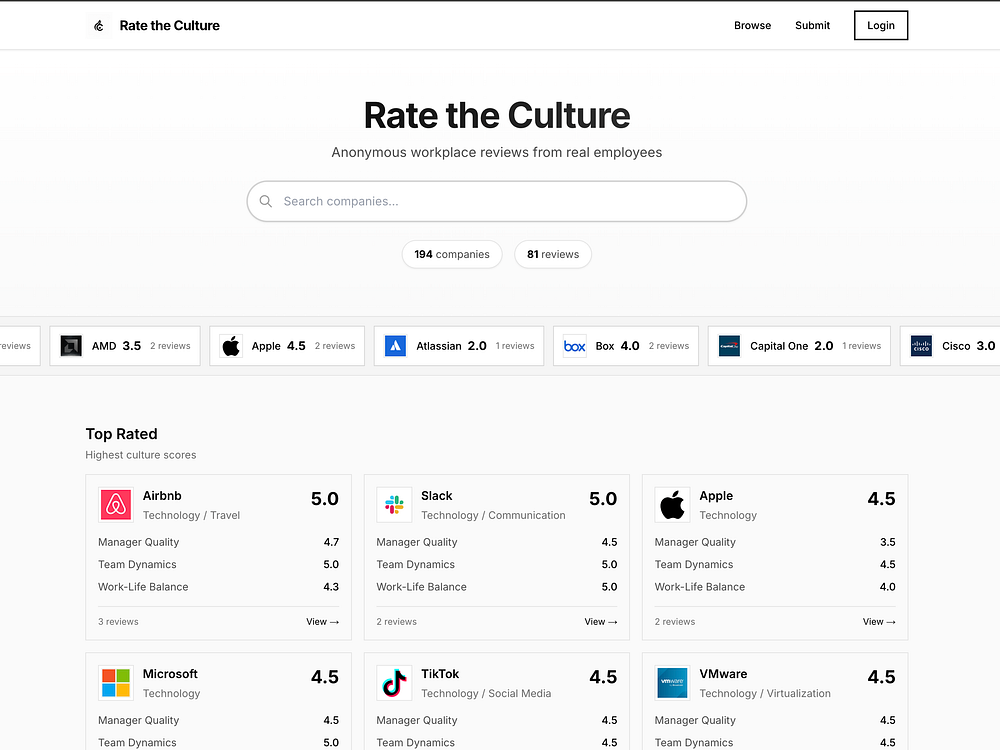
Task: Open the Airbnb View link
Action: (x=322, y=622)
